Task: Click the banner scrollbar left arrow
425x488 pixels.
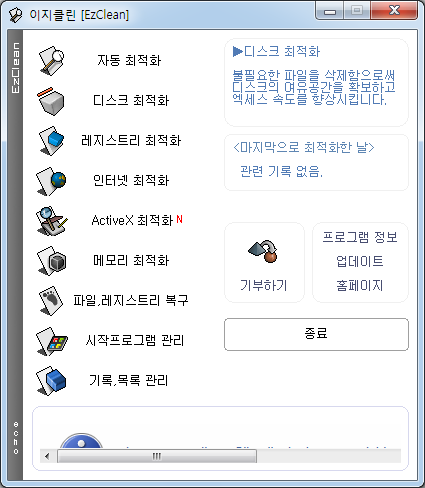Action: [47, 456]
